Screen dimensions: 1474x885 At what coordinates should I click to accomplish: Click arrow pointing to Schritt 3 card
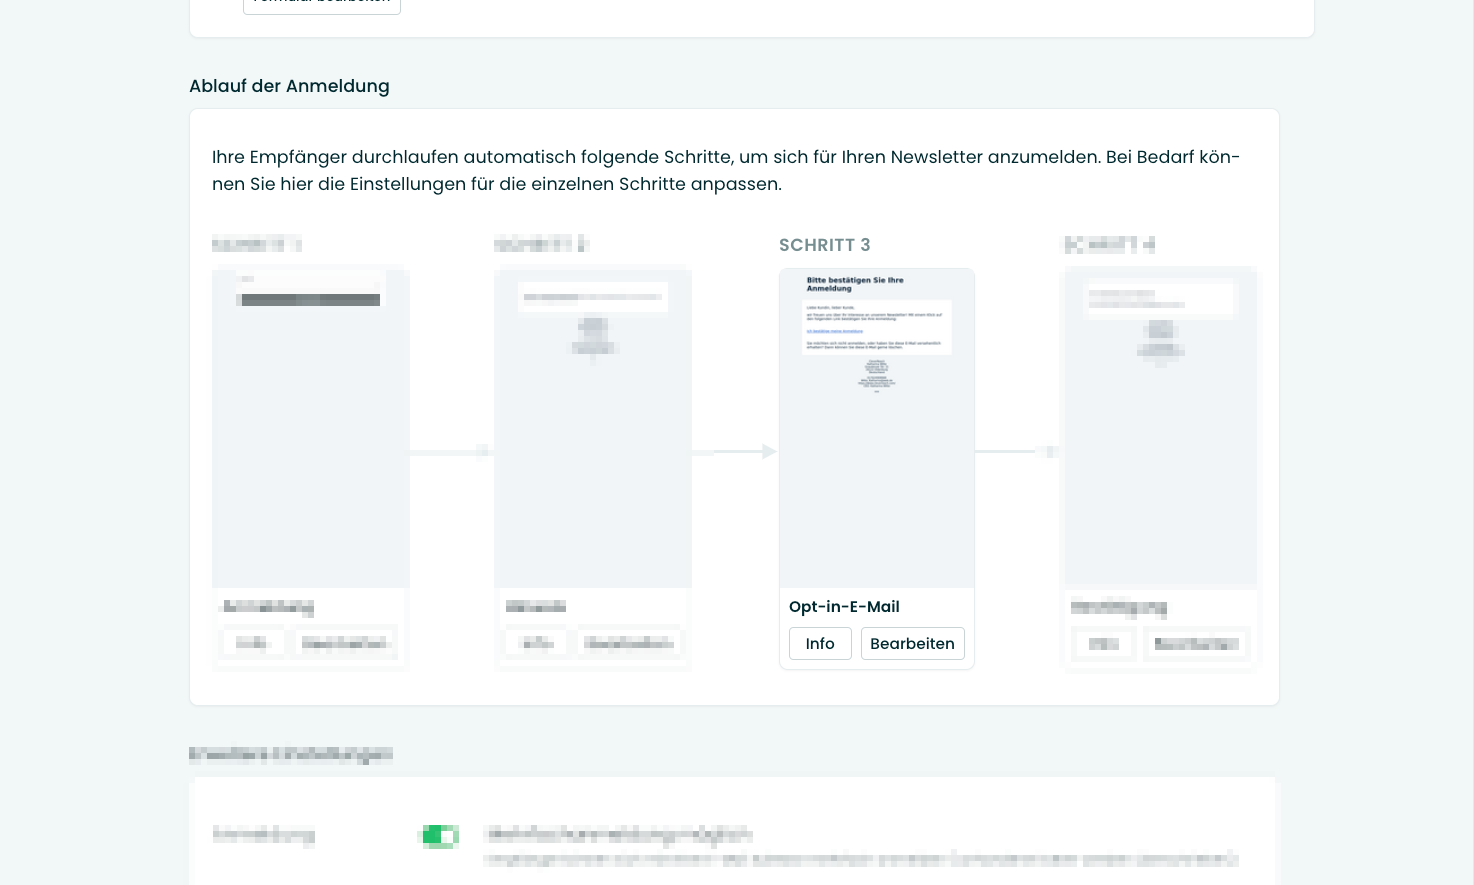pos(735,452)
